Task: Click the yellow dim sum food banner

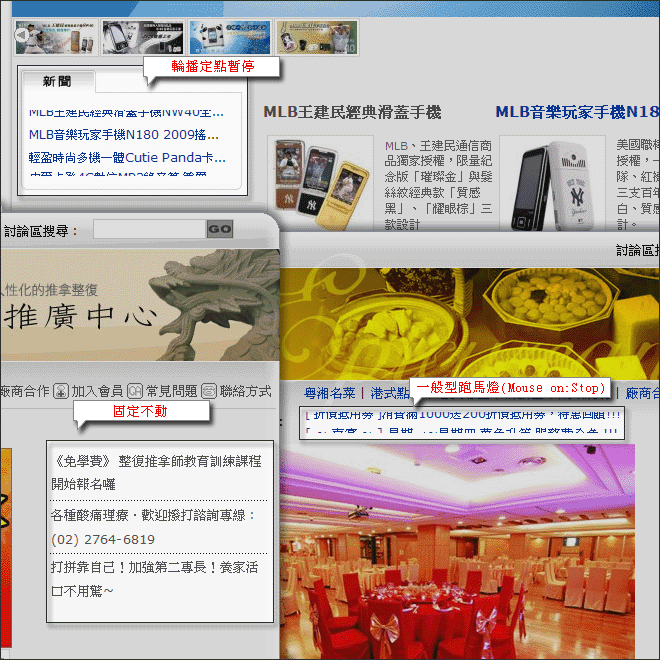Action: pos(470,324)
